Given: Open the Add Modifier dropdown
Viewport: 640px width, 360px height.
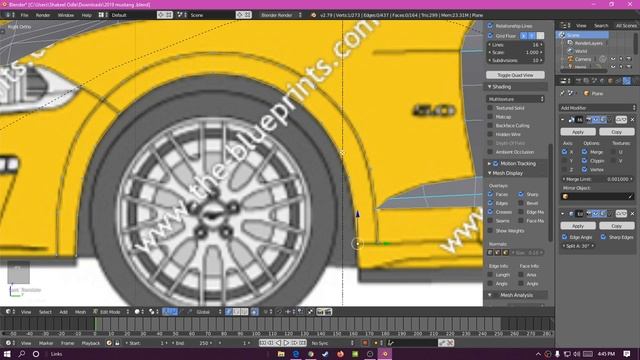Looking at the screenshot, I should pos(597,108).
